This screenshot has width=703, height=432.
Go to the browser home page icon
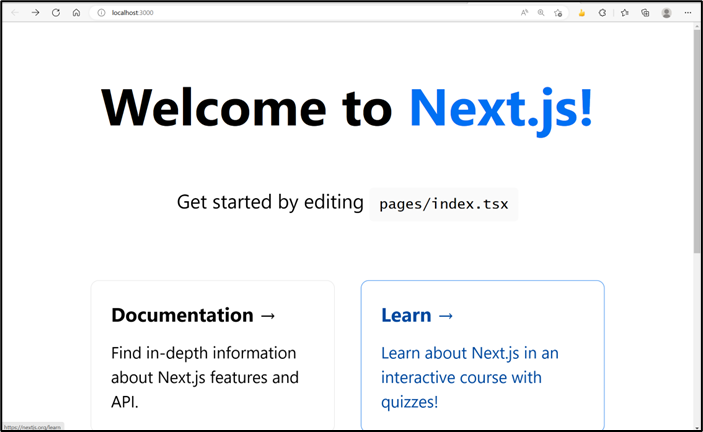76,13
